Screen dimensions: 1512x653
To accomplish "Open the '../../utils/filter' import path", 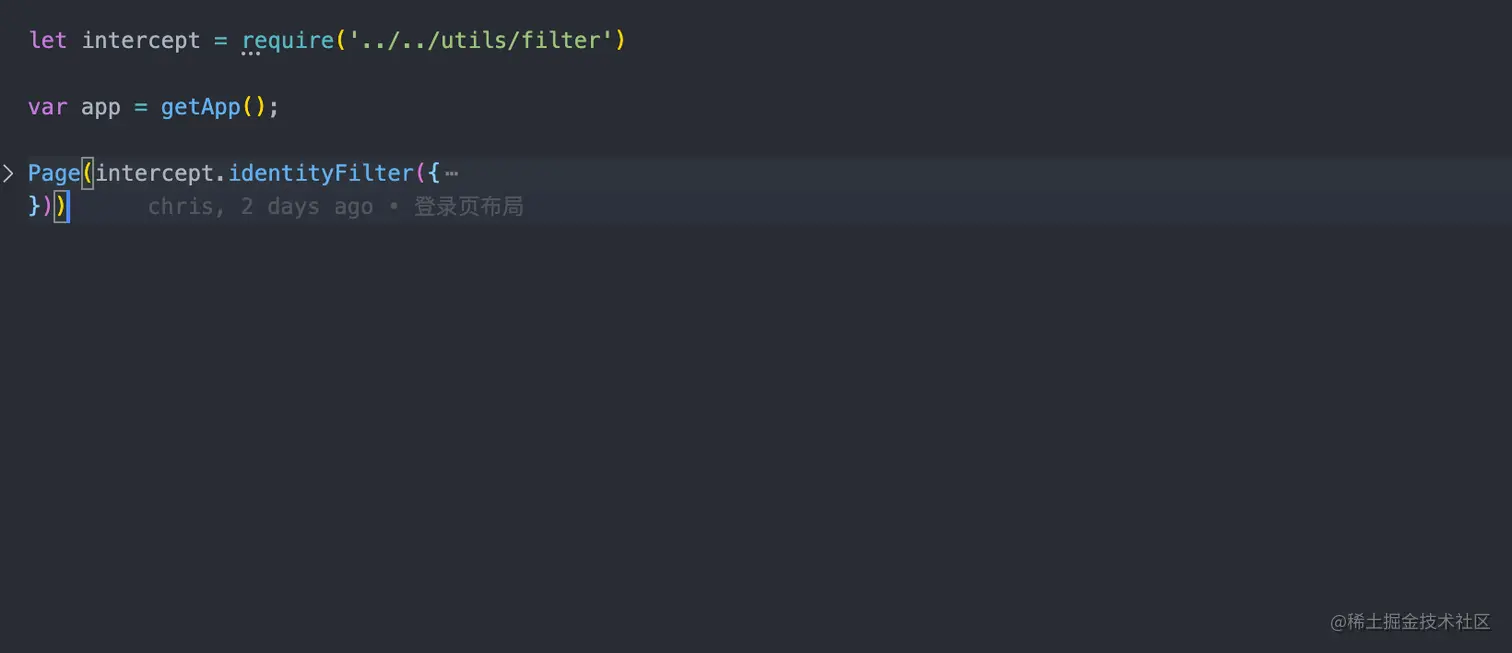I will coord(478,41).
